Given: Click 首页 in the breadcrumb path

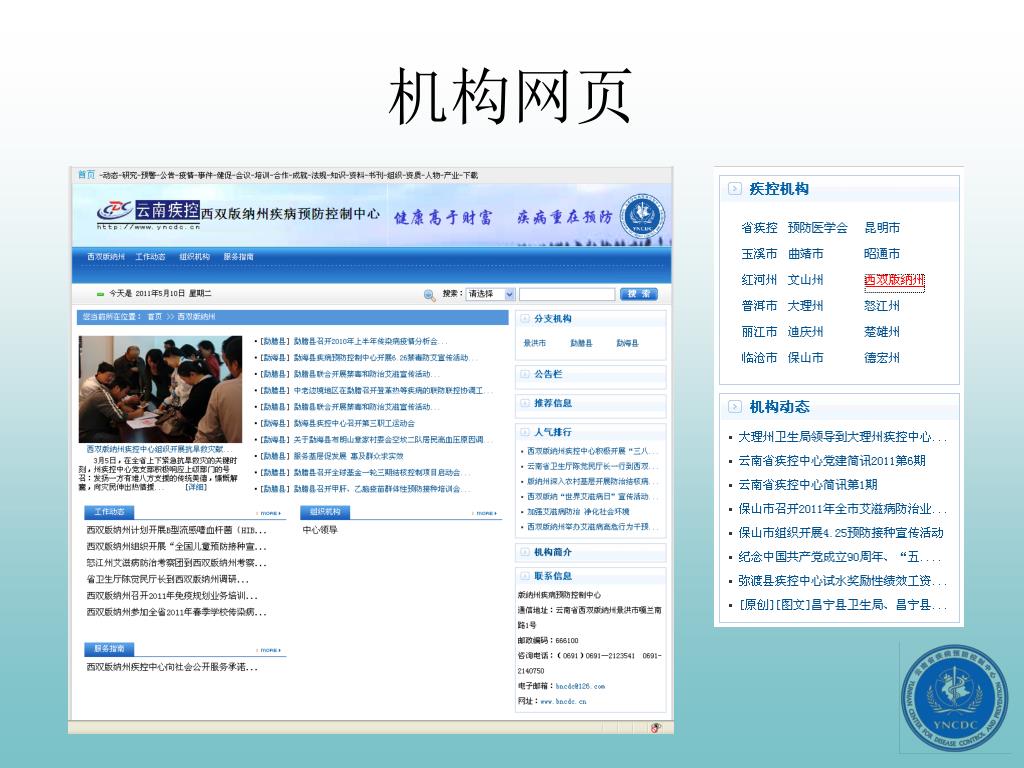Looking at the screenshot, I should [155, 317].
